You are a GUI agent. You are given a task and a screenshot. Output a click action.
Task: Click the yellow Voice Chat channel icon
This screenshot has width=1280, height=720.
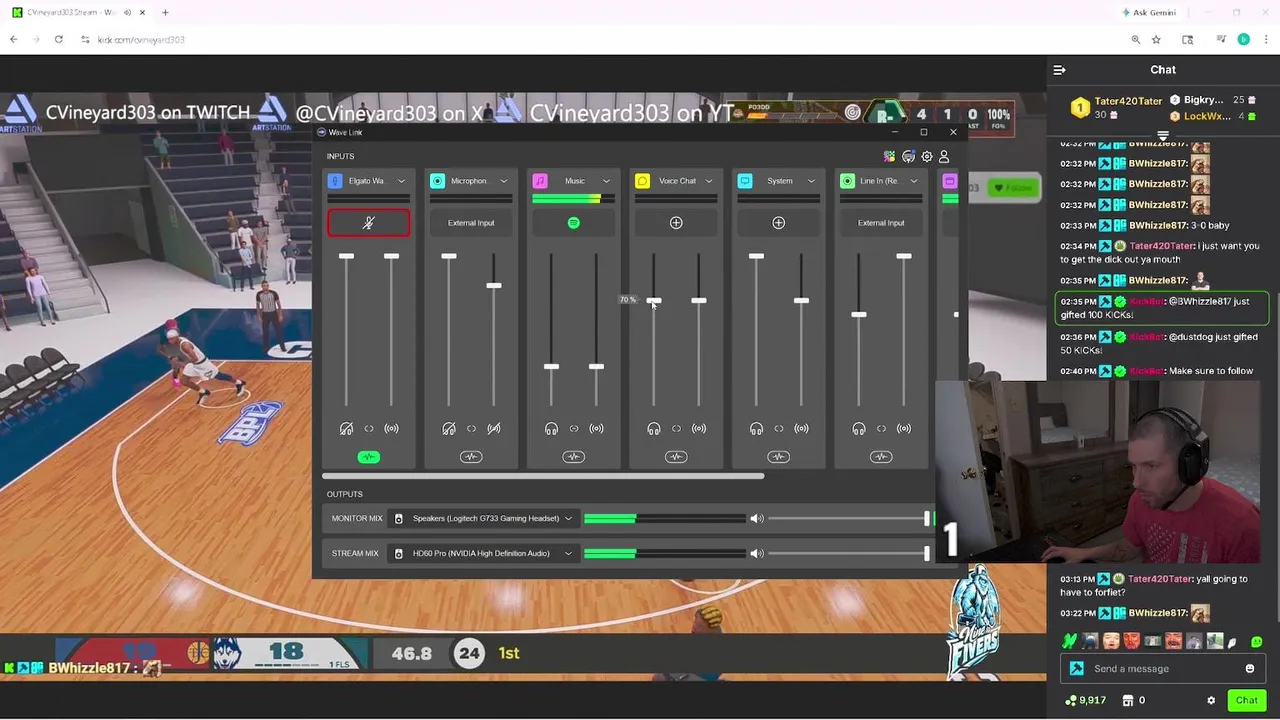pyautogui.click(x=642, y=181)
